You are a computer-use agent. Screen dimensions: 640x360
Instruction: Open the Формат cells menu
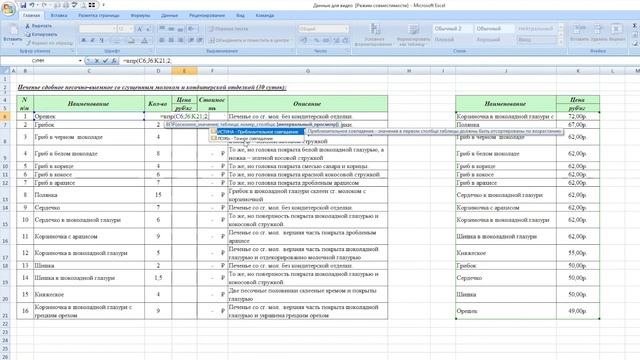click(616, 33)
